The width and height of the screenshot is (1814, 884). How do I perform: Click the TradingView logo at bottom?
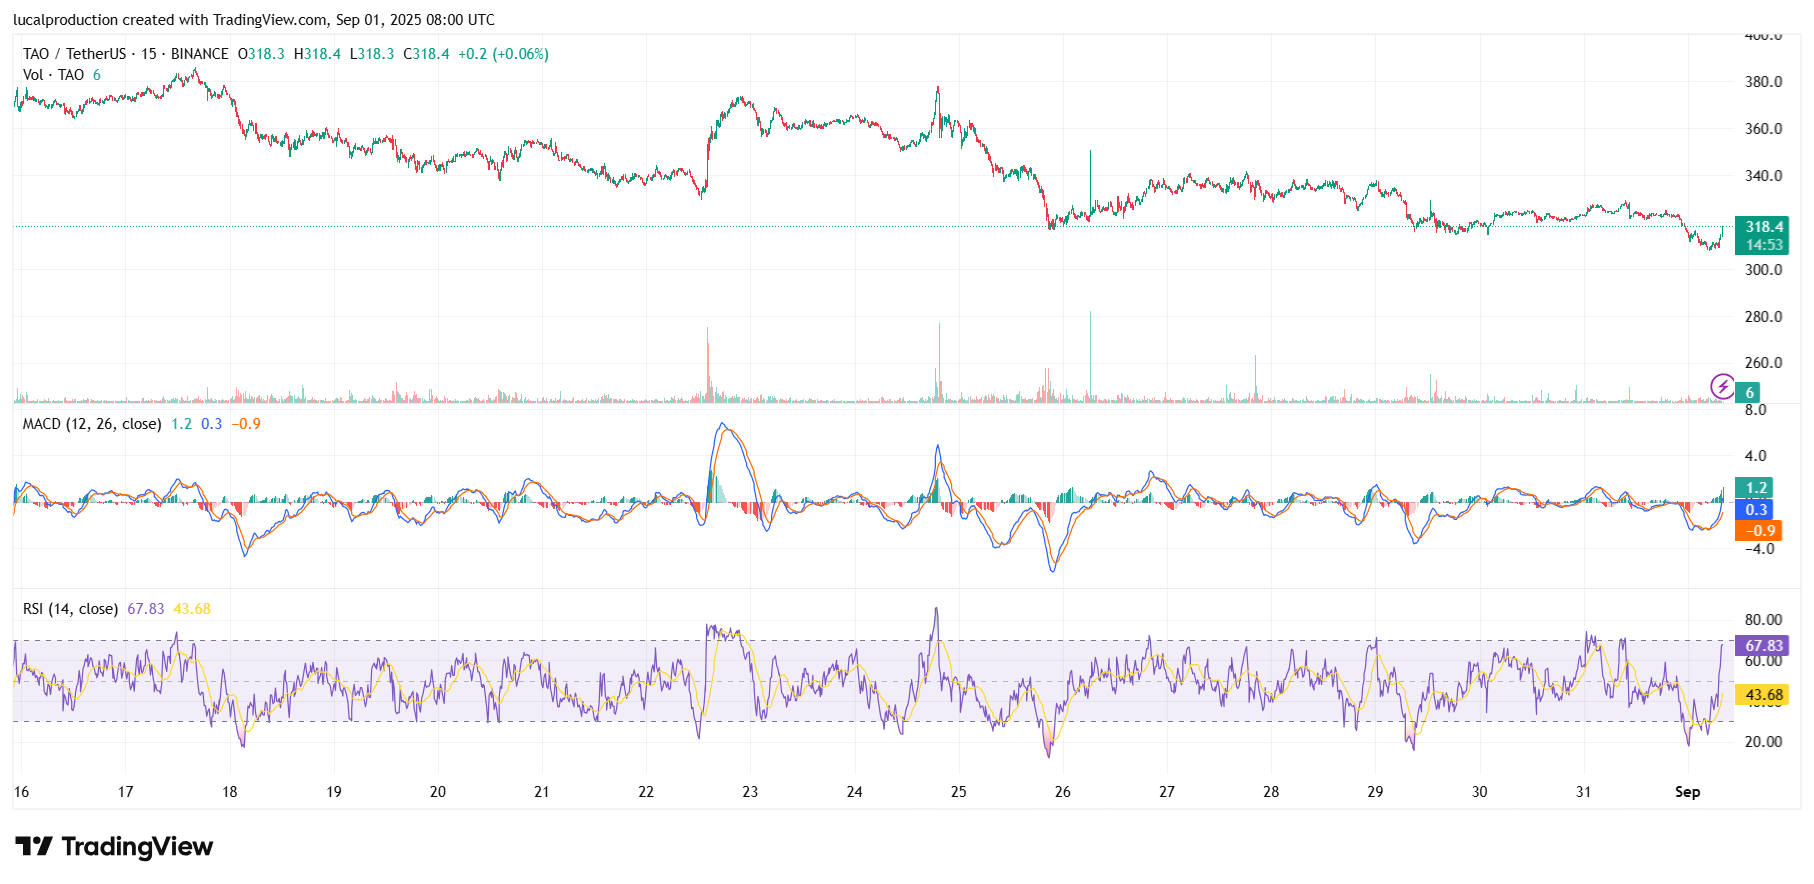[x=114, y=847]
